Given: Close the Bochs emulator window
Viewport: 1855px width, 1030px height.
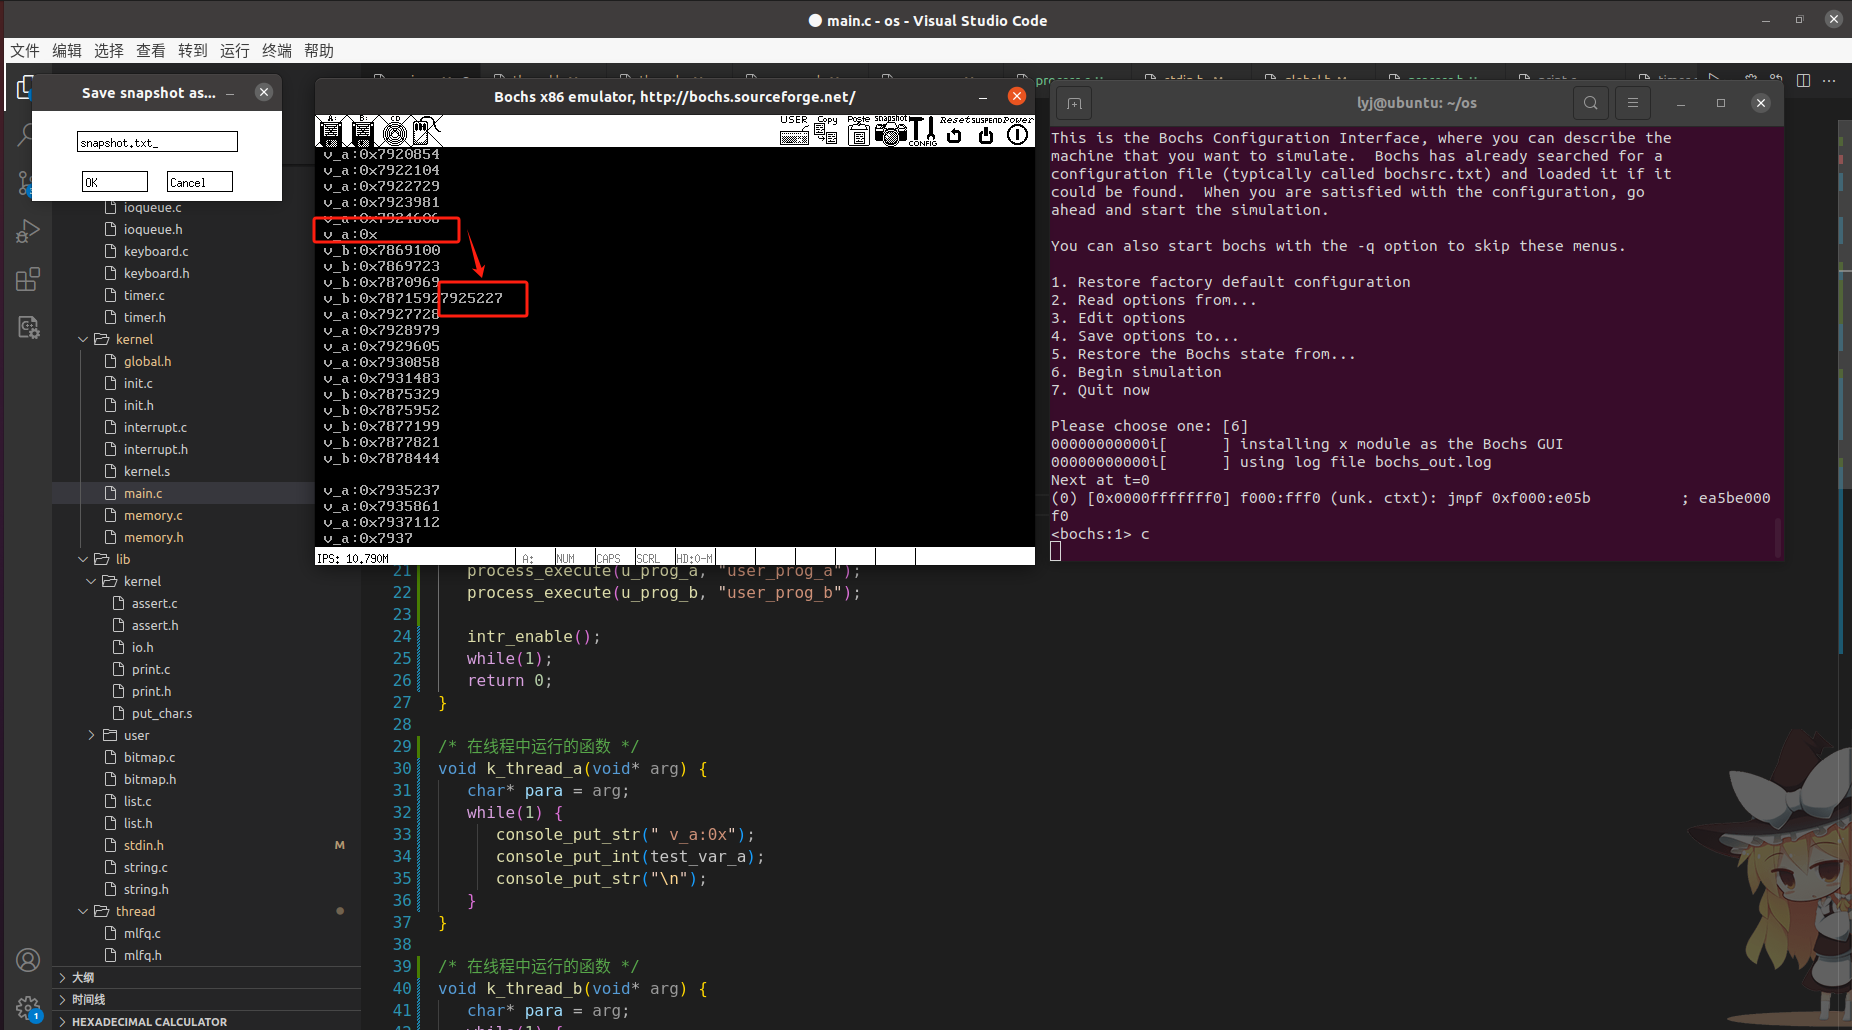Looking at the screenshot, I should click(1017, 96).
